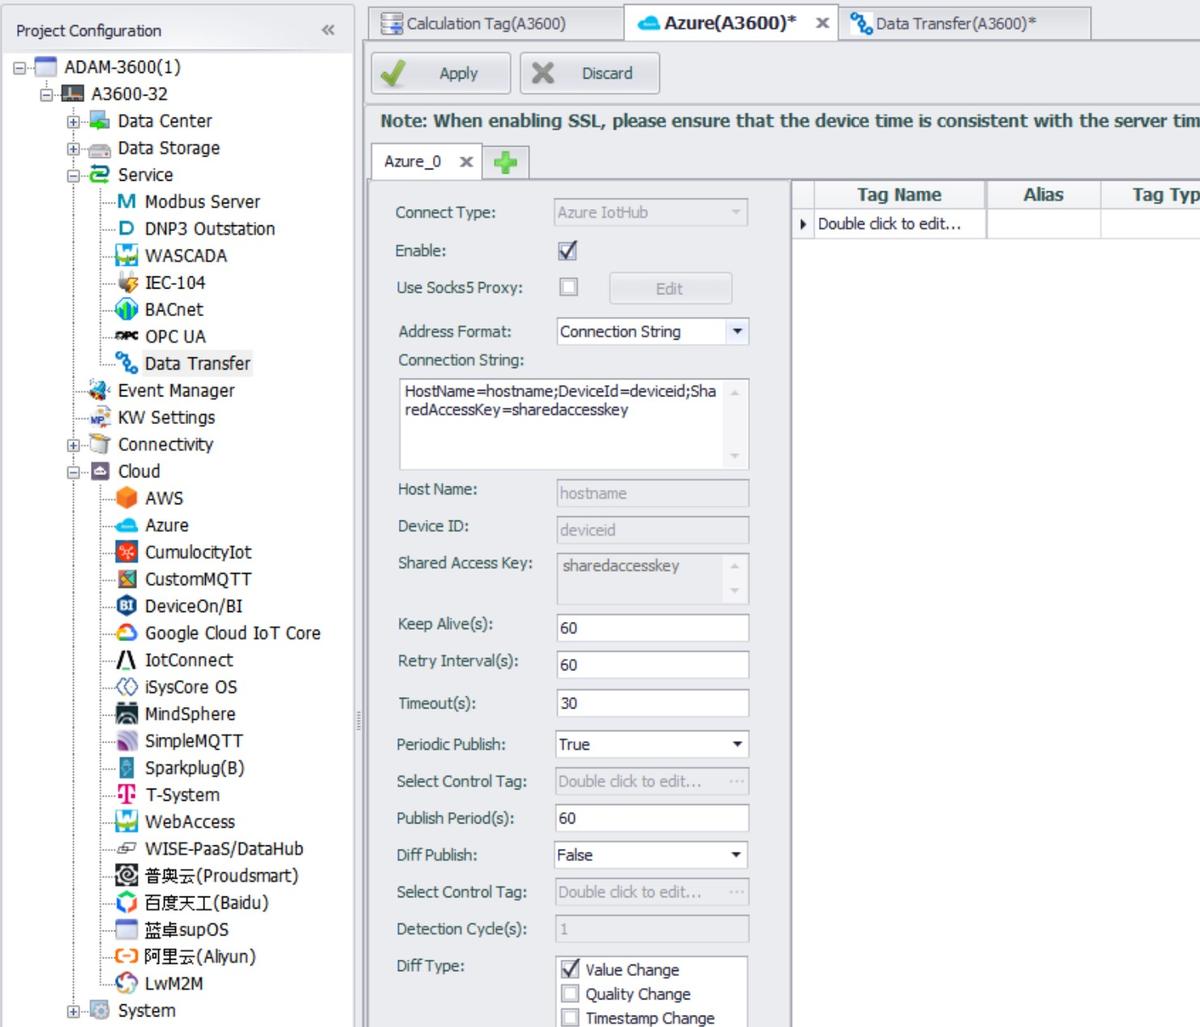Click the LwM2M icon

tap(127, 984)
